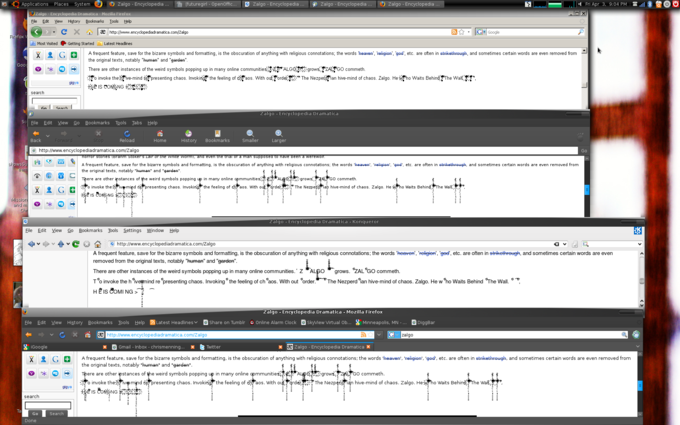680x425 pixels.
Task: Click the sidebar search input in bottom Firefox page
Action: [x=48, y=405]
